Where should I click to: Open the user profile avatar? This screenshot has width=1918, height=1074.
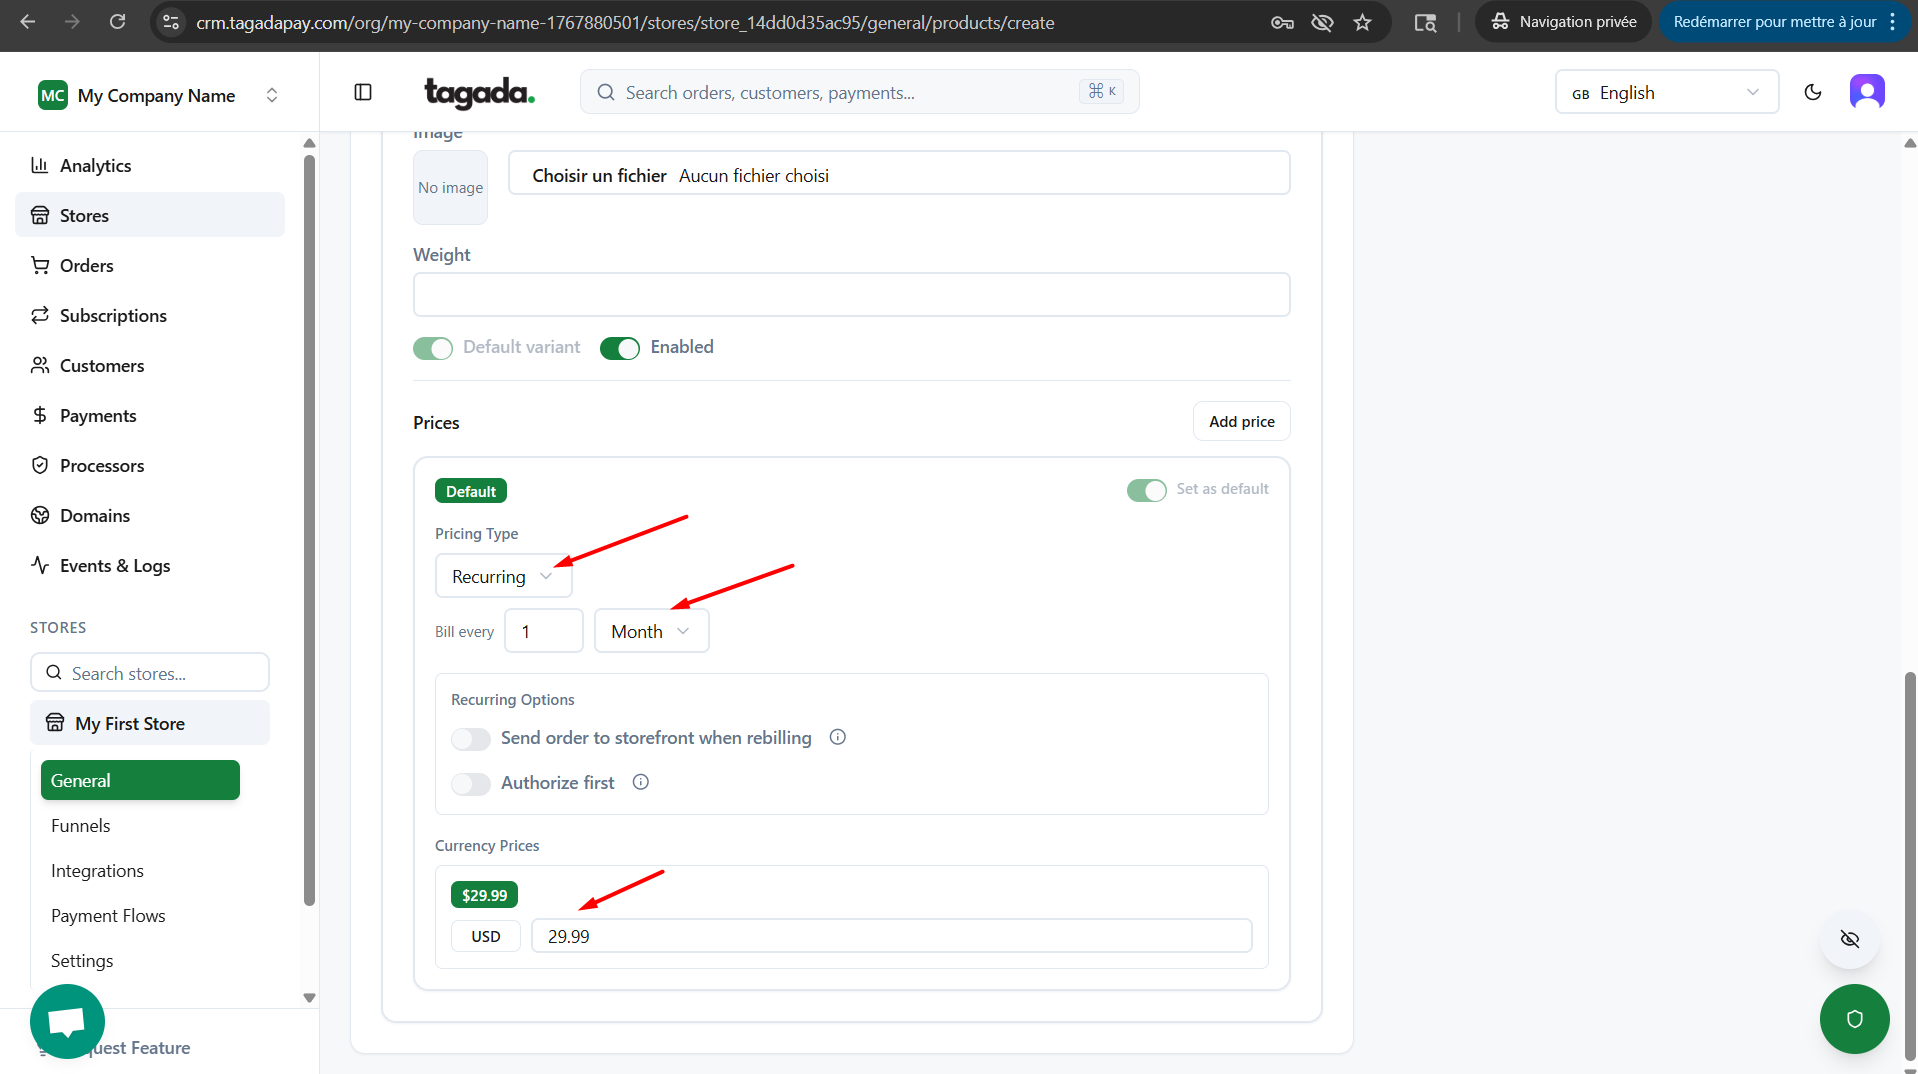point(1866,92)
